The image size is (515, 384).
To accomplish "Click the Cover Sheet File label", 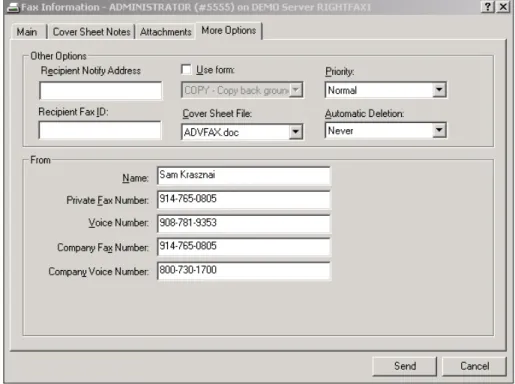I will tap(217, 114).
